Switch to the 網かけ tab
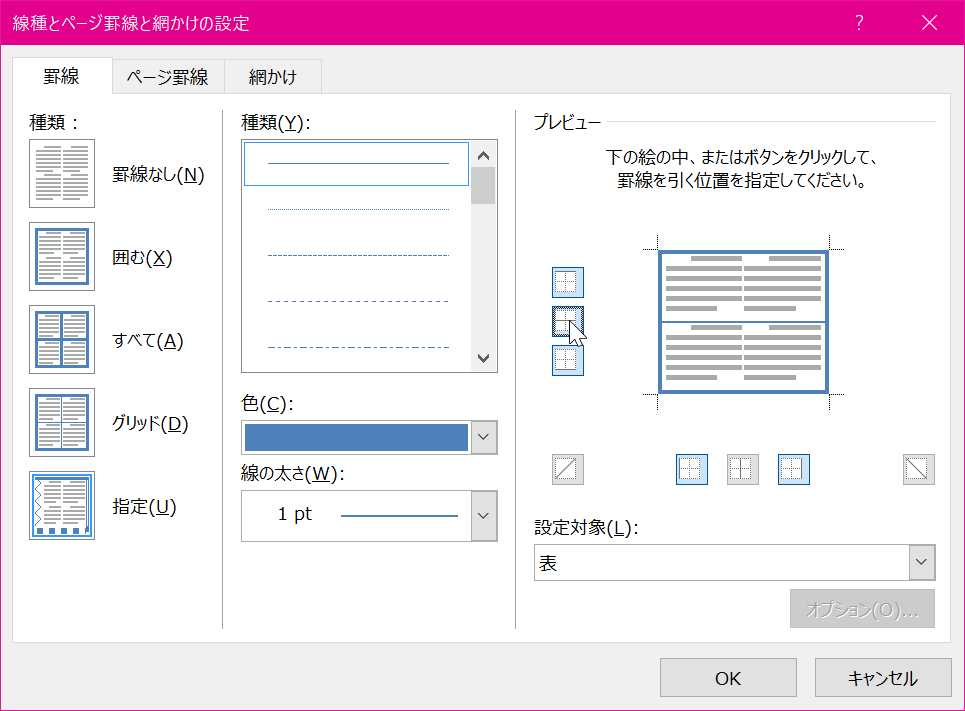Viewport: 965px width, 711px height. pos(273,77)
